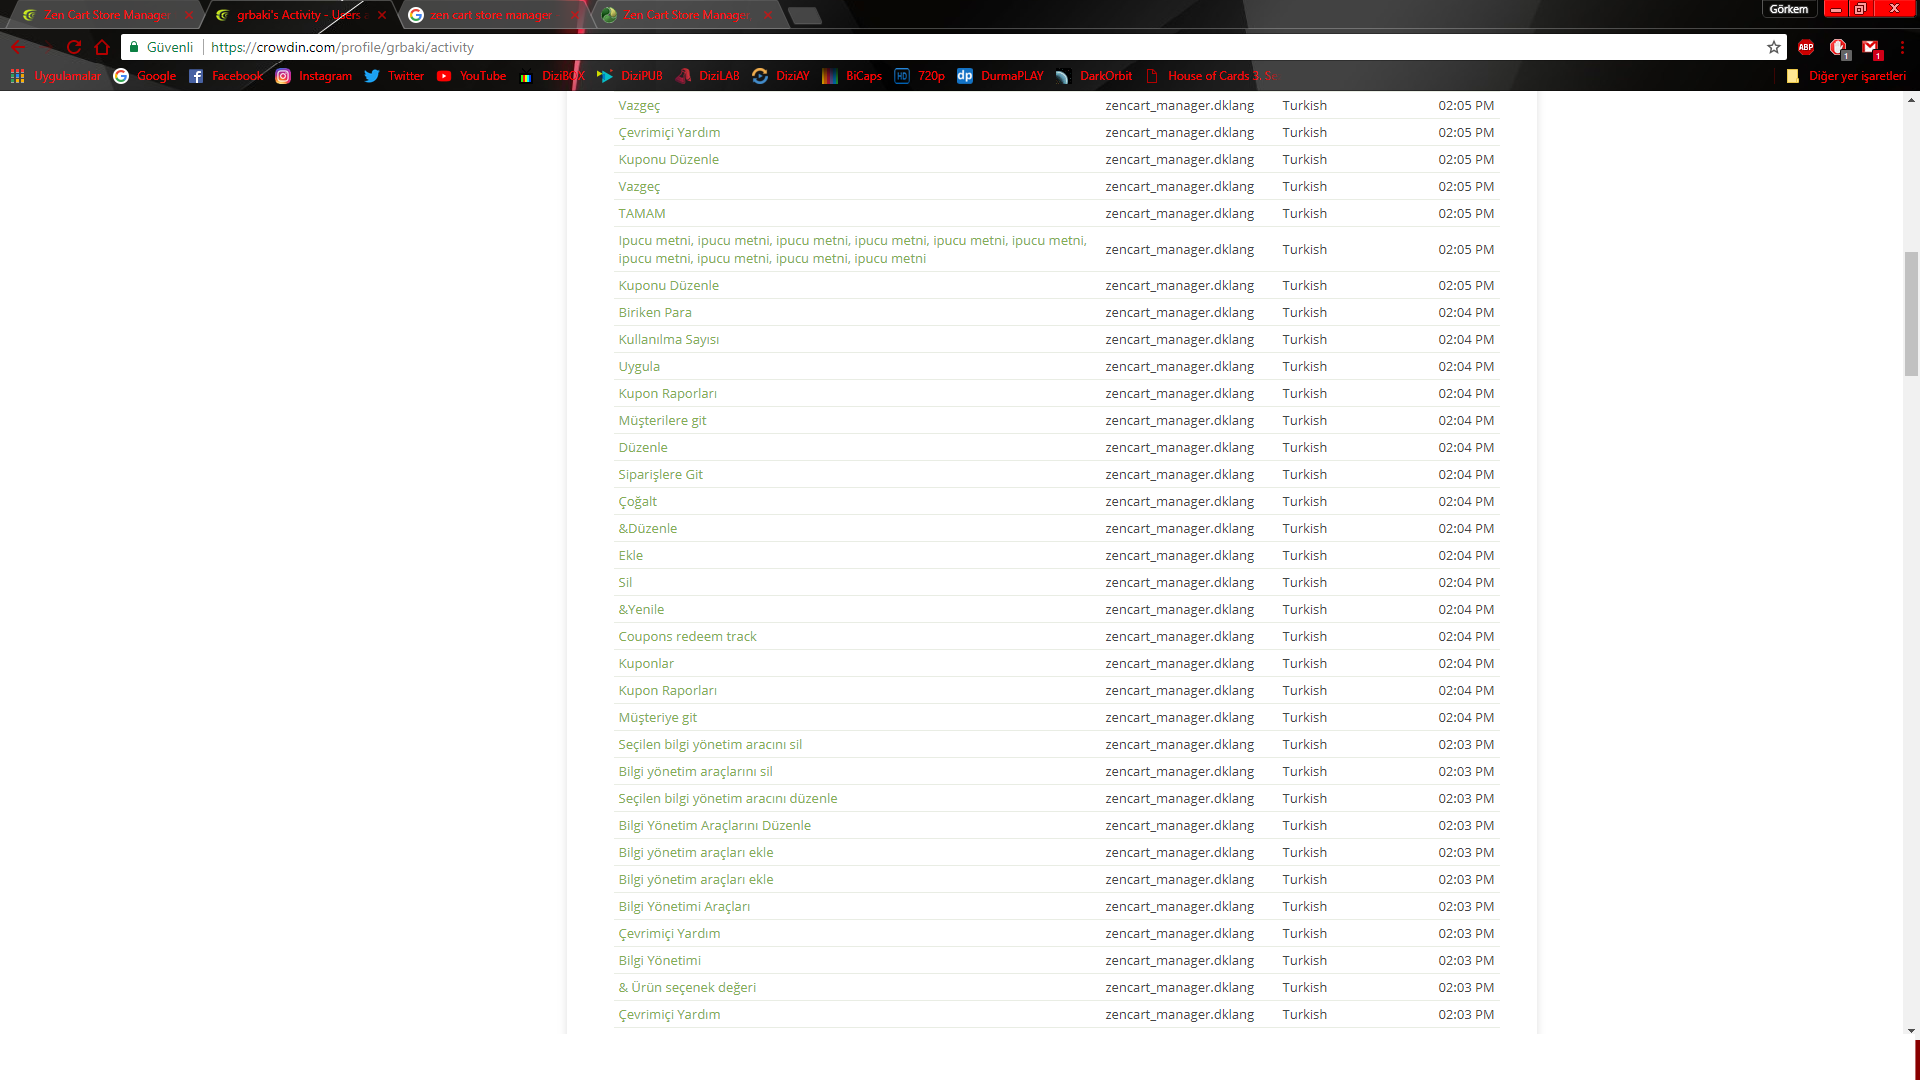
Task: Open 'Seçilen bilgi yönetim aracını düzenle' link
Action: (x=727, y=798)
